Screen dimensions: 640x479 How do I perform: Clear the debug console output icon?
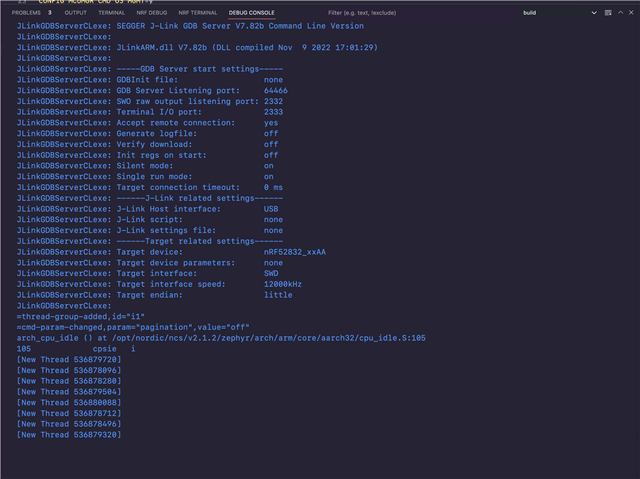608,13
